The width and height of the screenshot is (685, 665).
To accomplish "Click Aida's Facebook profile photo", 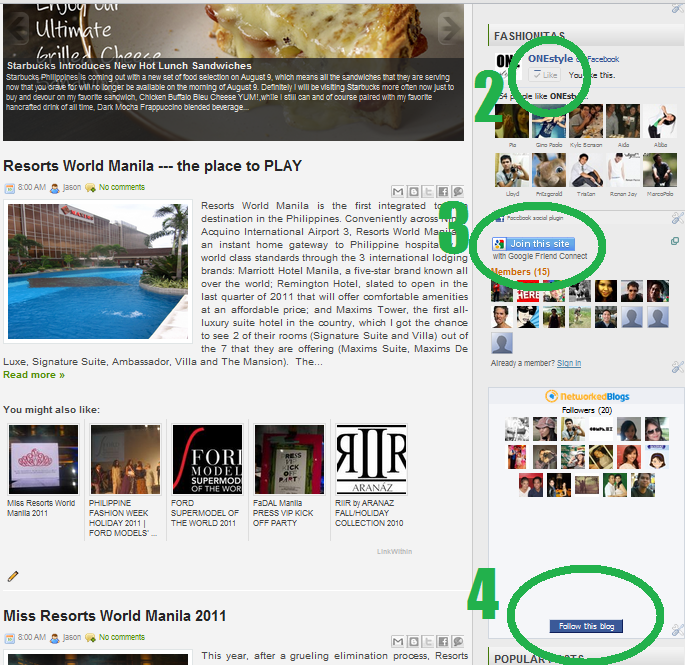I will coord(623,121).
